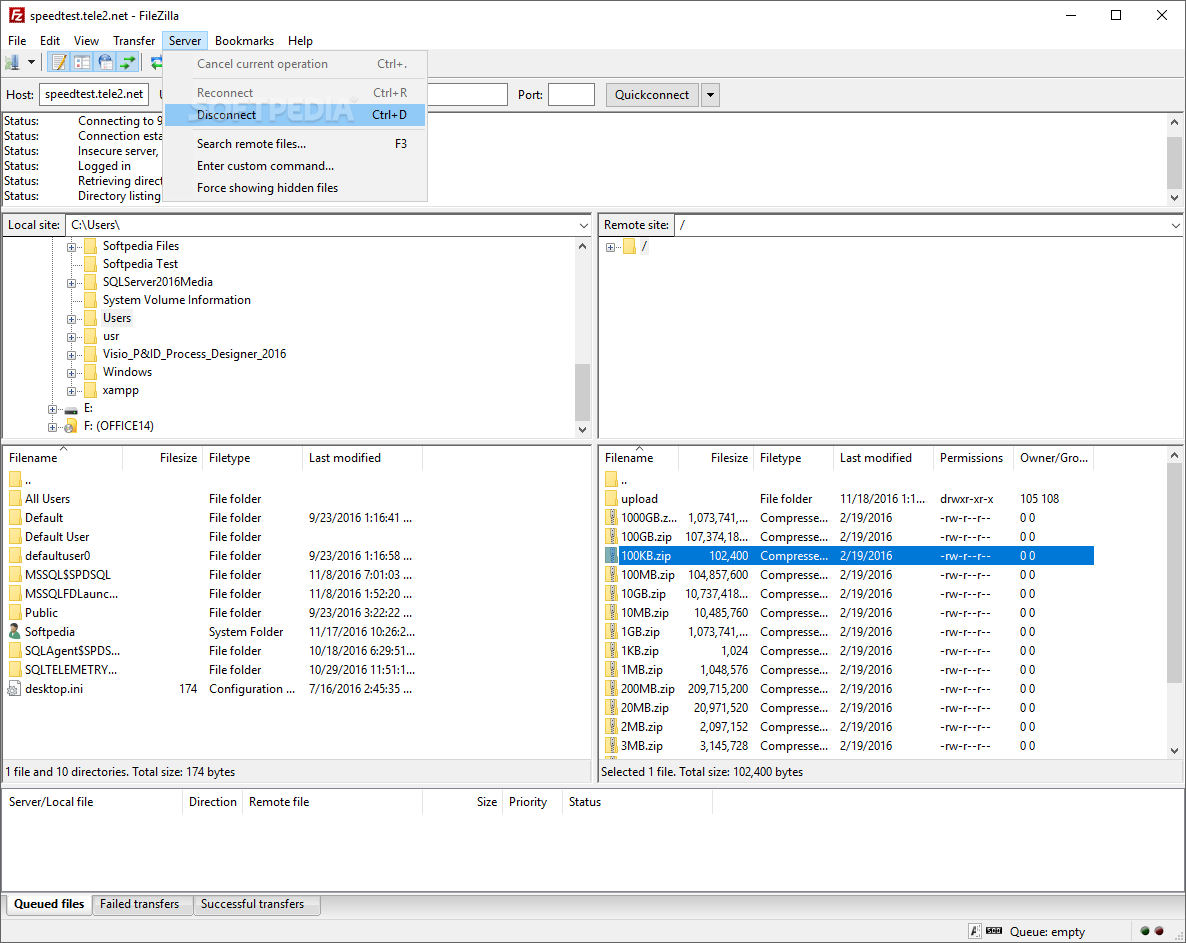The width and height of the screenshot is (1186, 943).
Task: Expand Windows folder tree node
Action: coord(71,373)
